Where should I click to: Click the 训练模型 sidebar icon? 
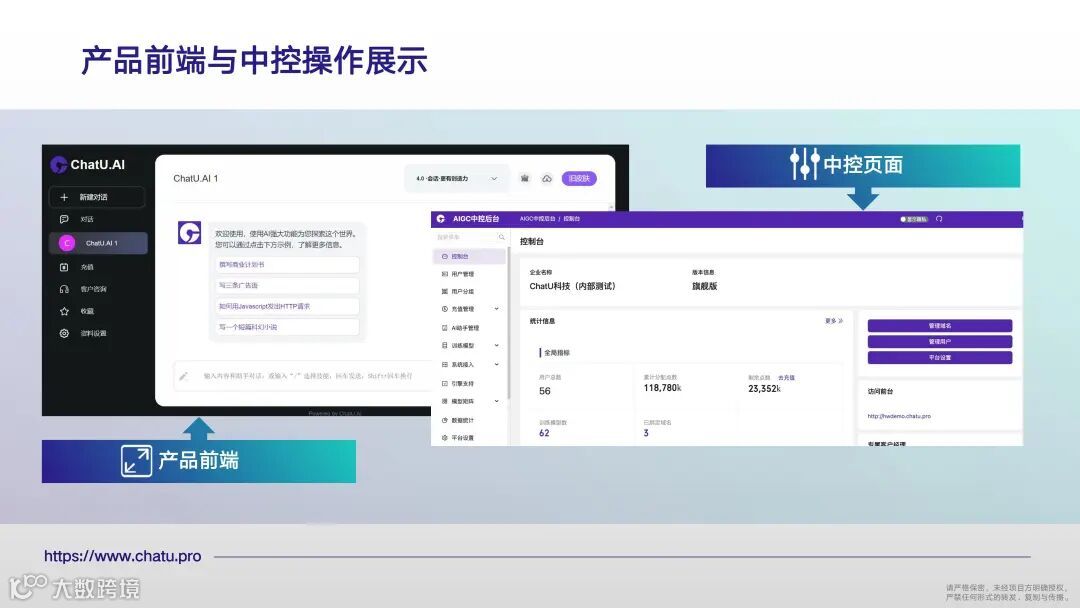(x=445, y=346)
